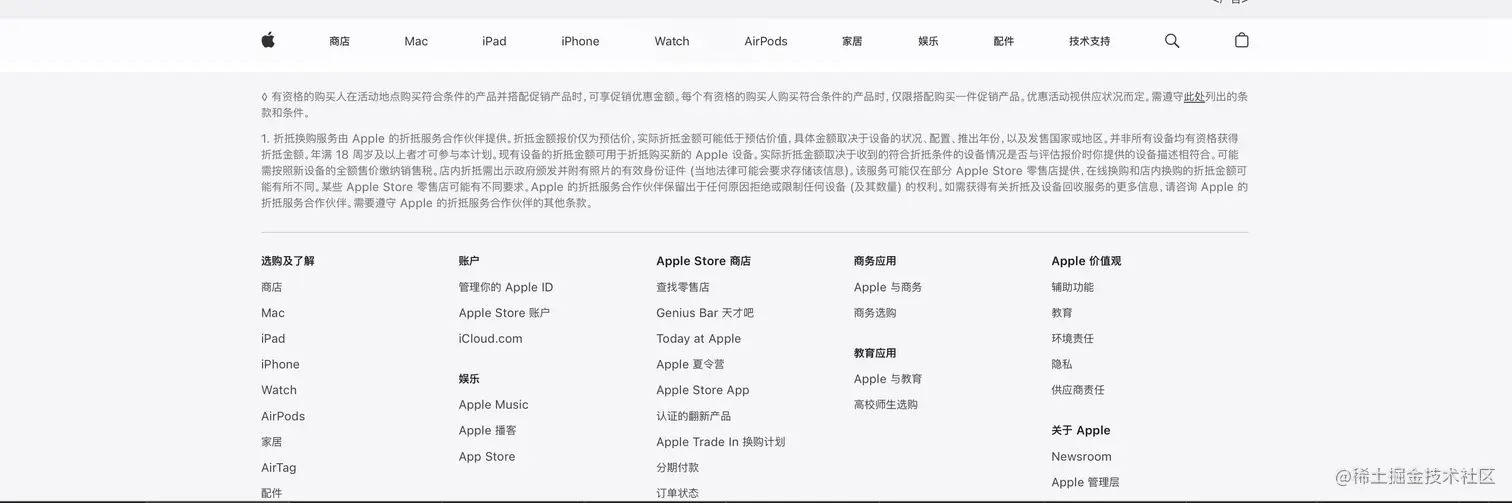This screenshot has width=1512, height=503.
Task: Select the 选购及了解 column heading
Action: [288, 261]
